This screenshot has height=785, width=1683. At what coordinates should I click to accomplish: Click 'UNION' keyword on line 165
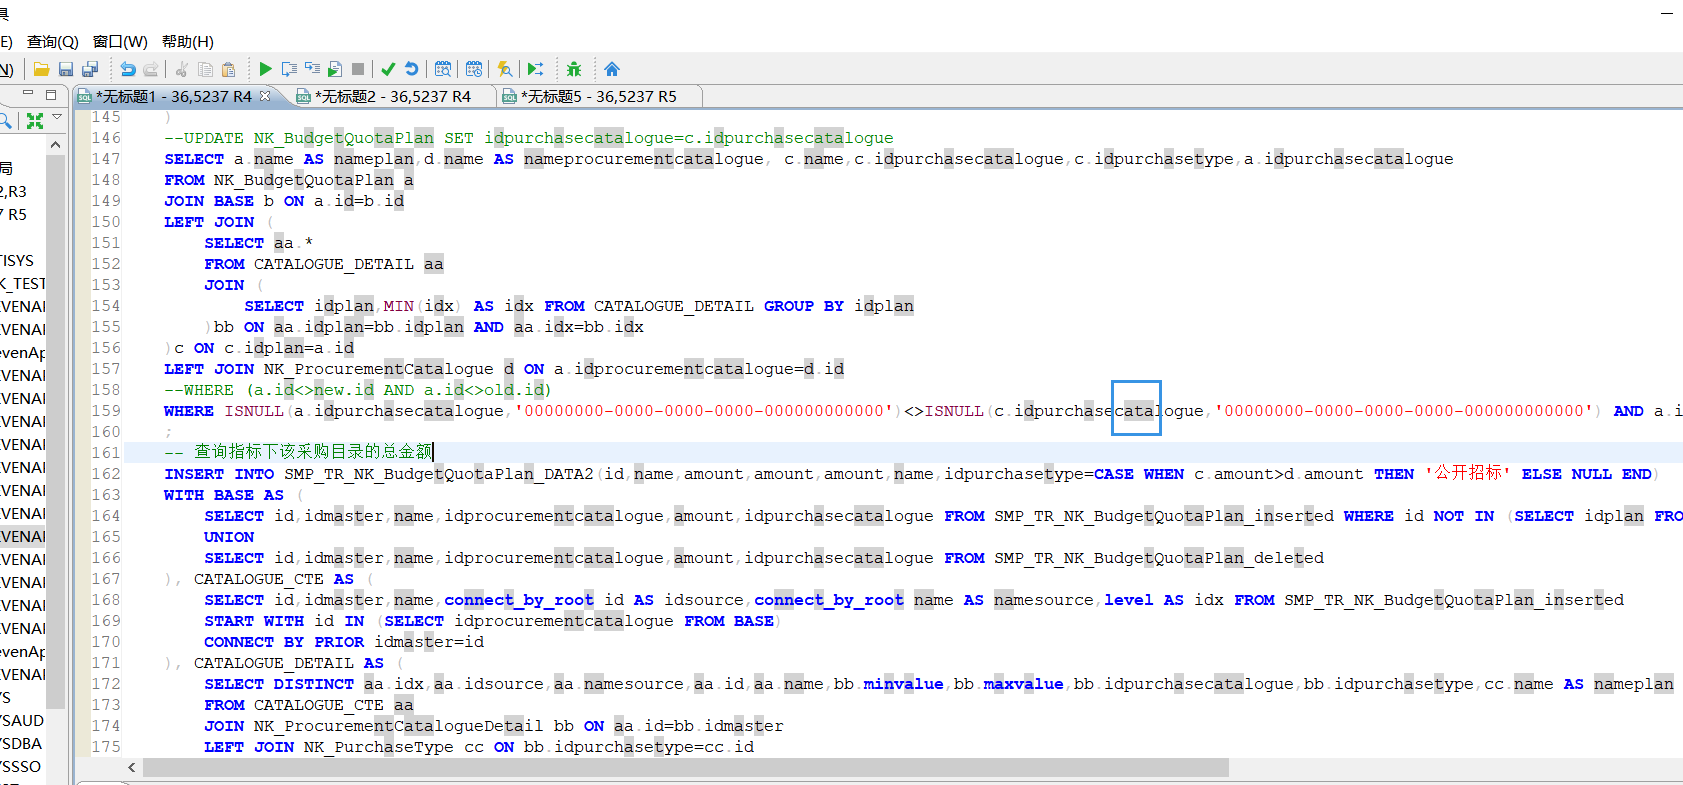pos(229,537)
